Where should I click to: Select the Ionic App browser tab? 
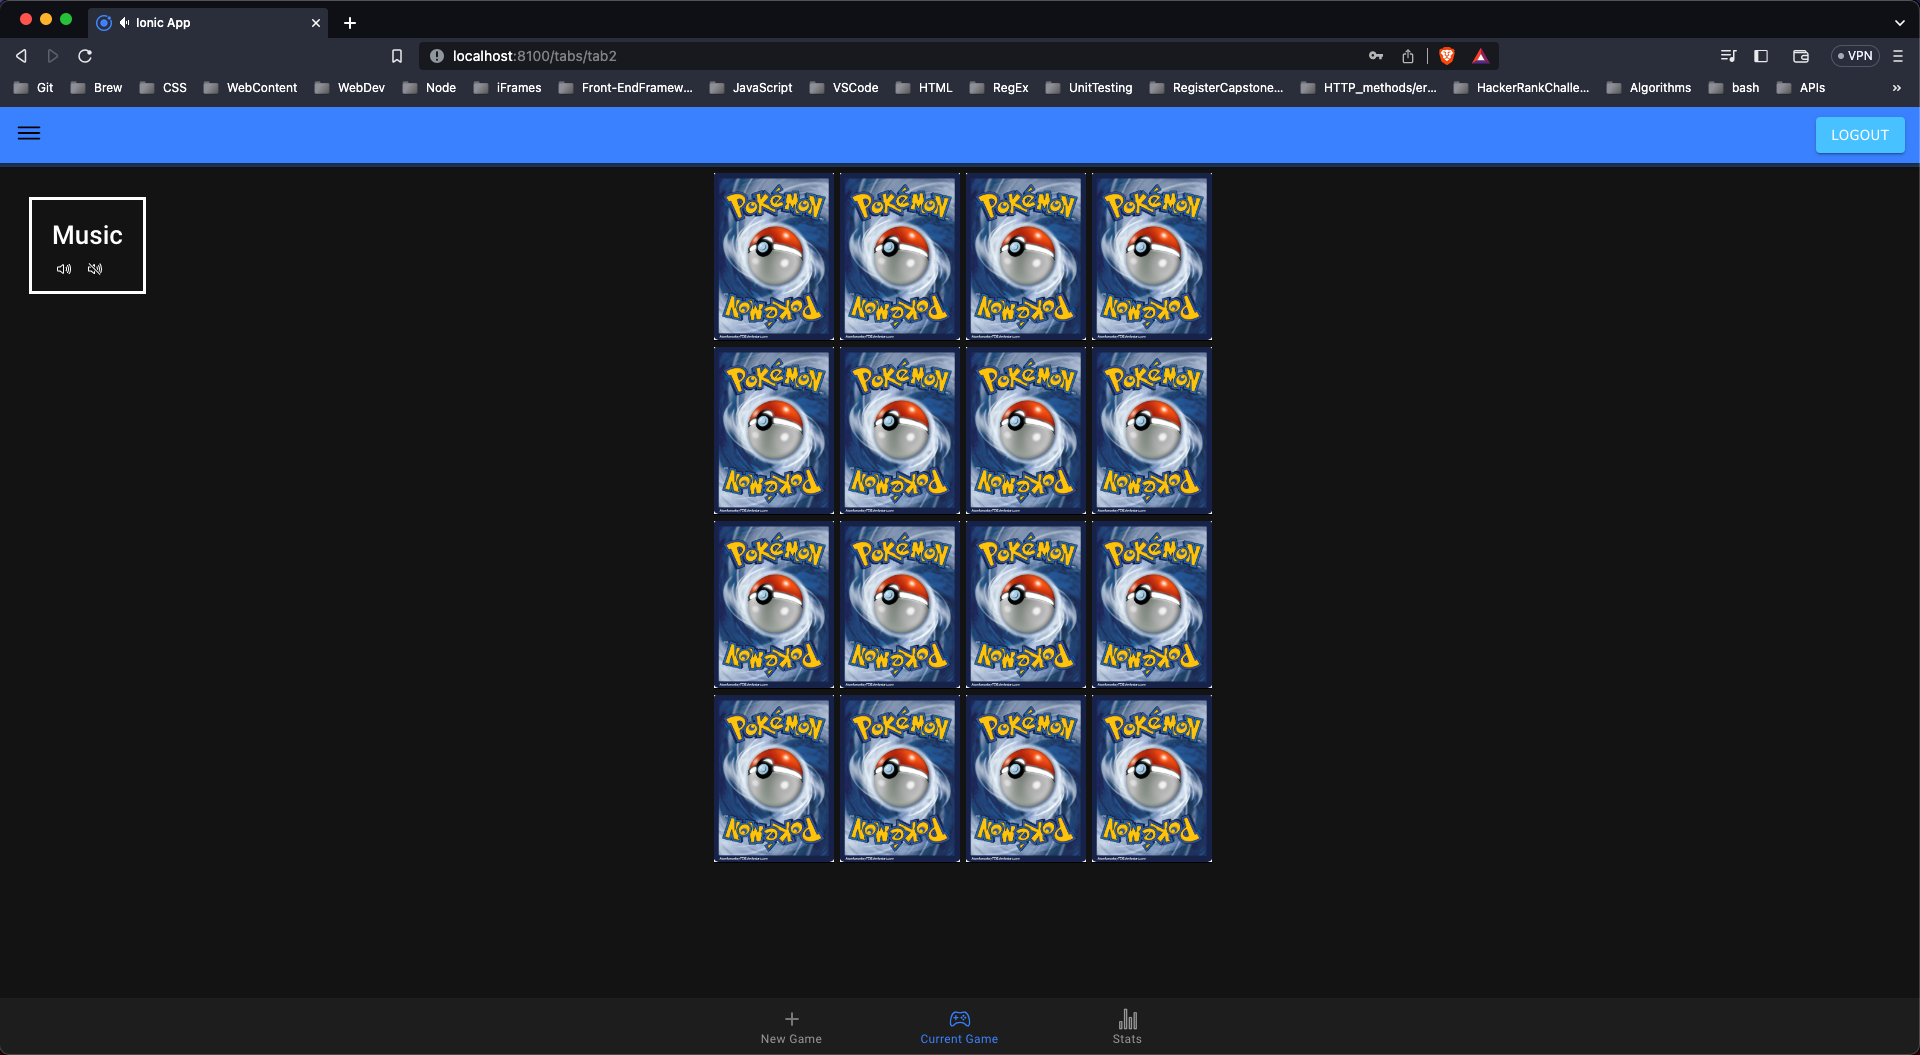pyautogui.click(x=208, y=22)
